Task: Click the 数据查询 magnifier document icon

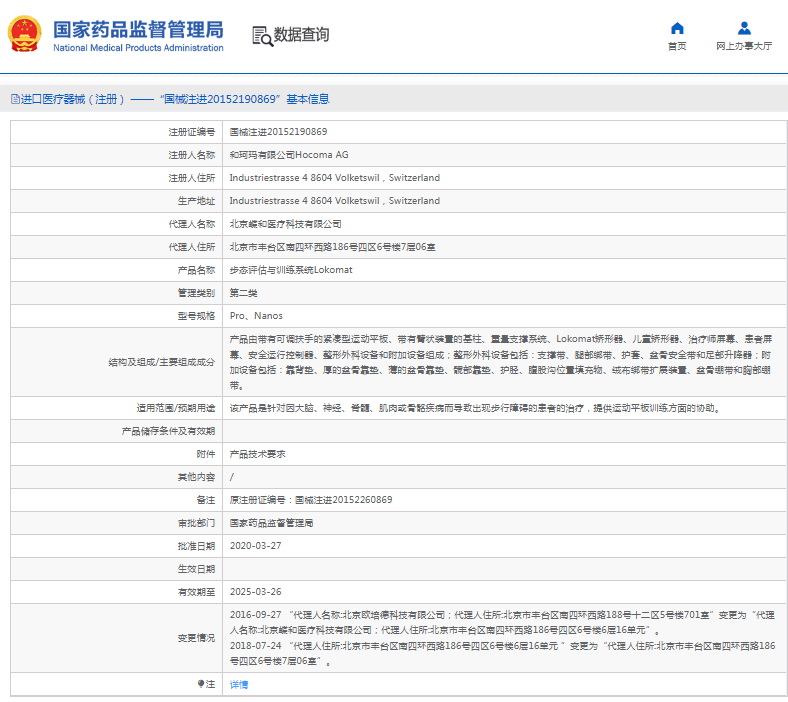Action: click(x=262, y=36)
